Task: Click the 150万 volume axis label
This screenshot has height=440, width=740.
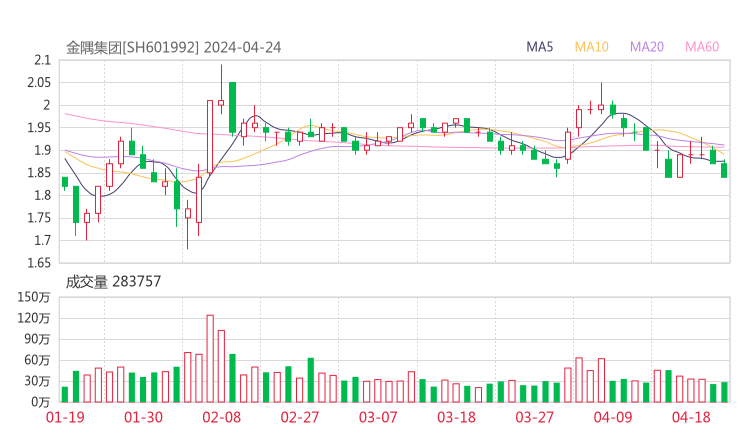Action: tap(34, 297)
